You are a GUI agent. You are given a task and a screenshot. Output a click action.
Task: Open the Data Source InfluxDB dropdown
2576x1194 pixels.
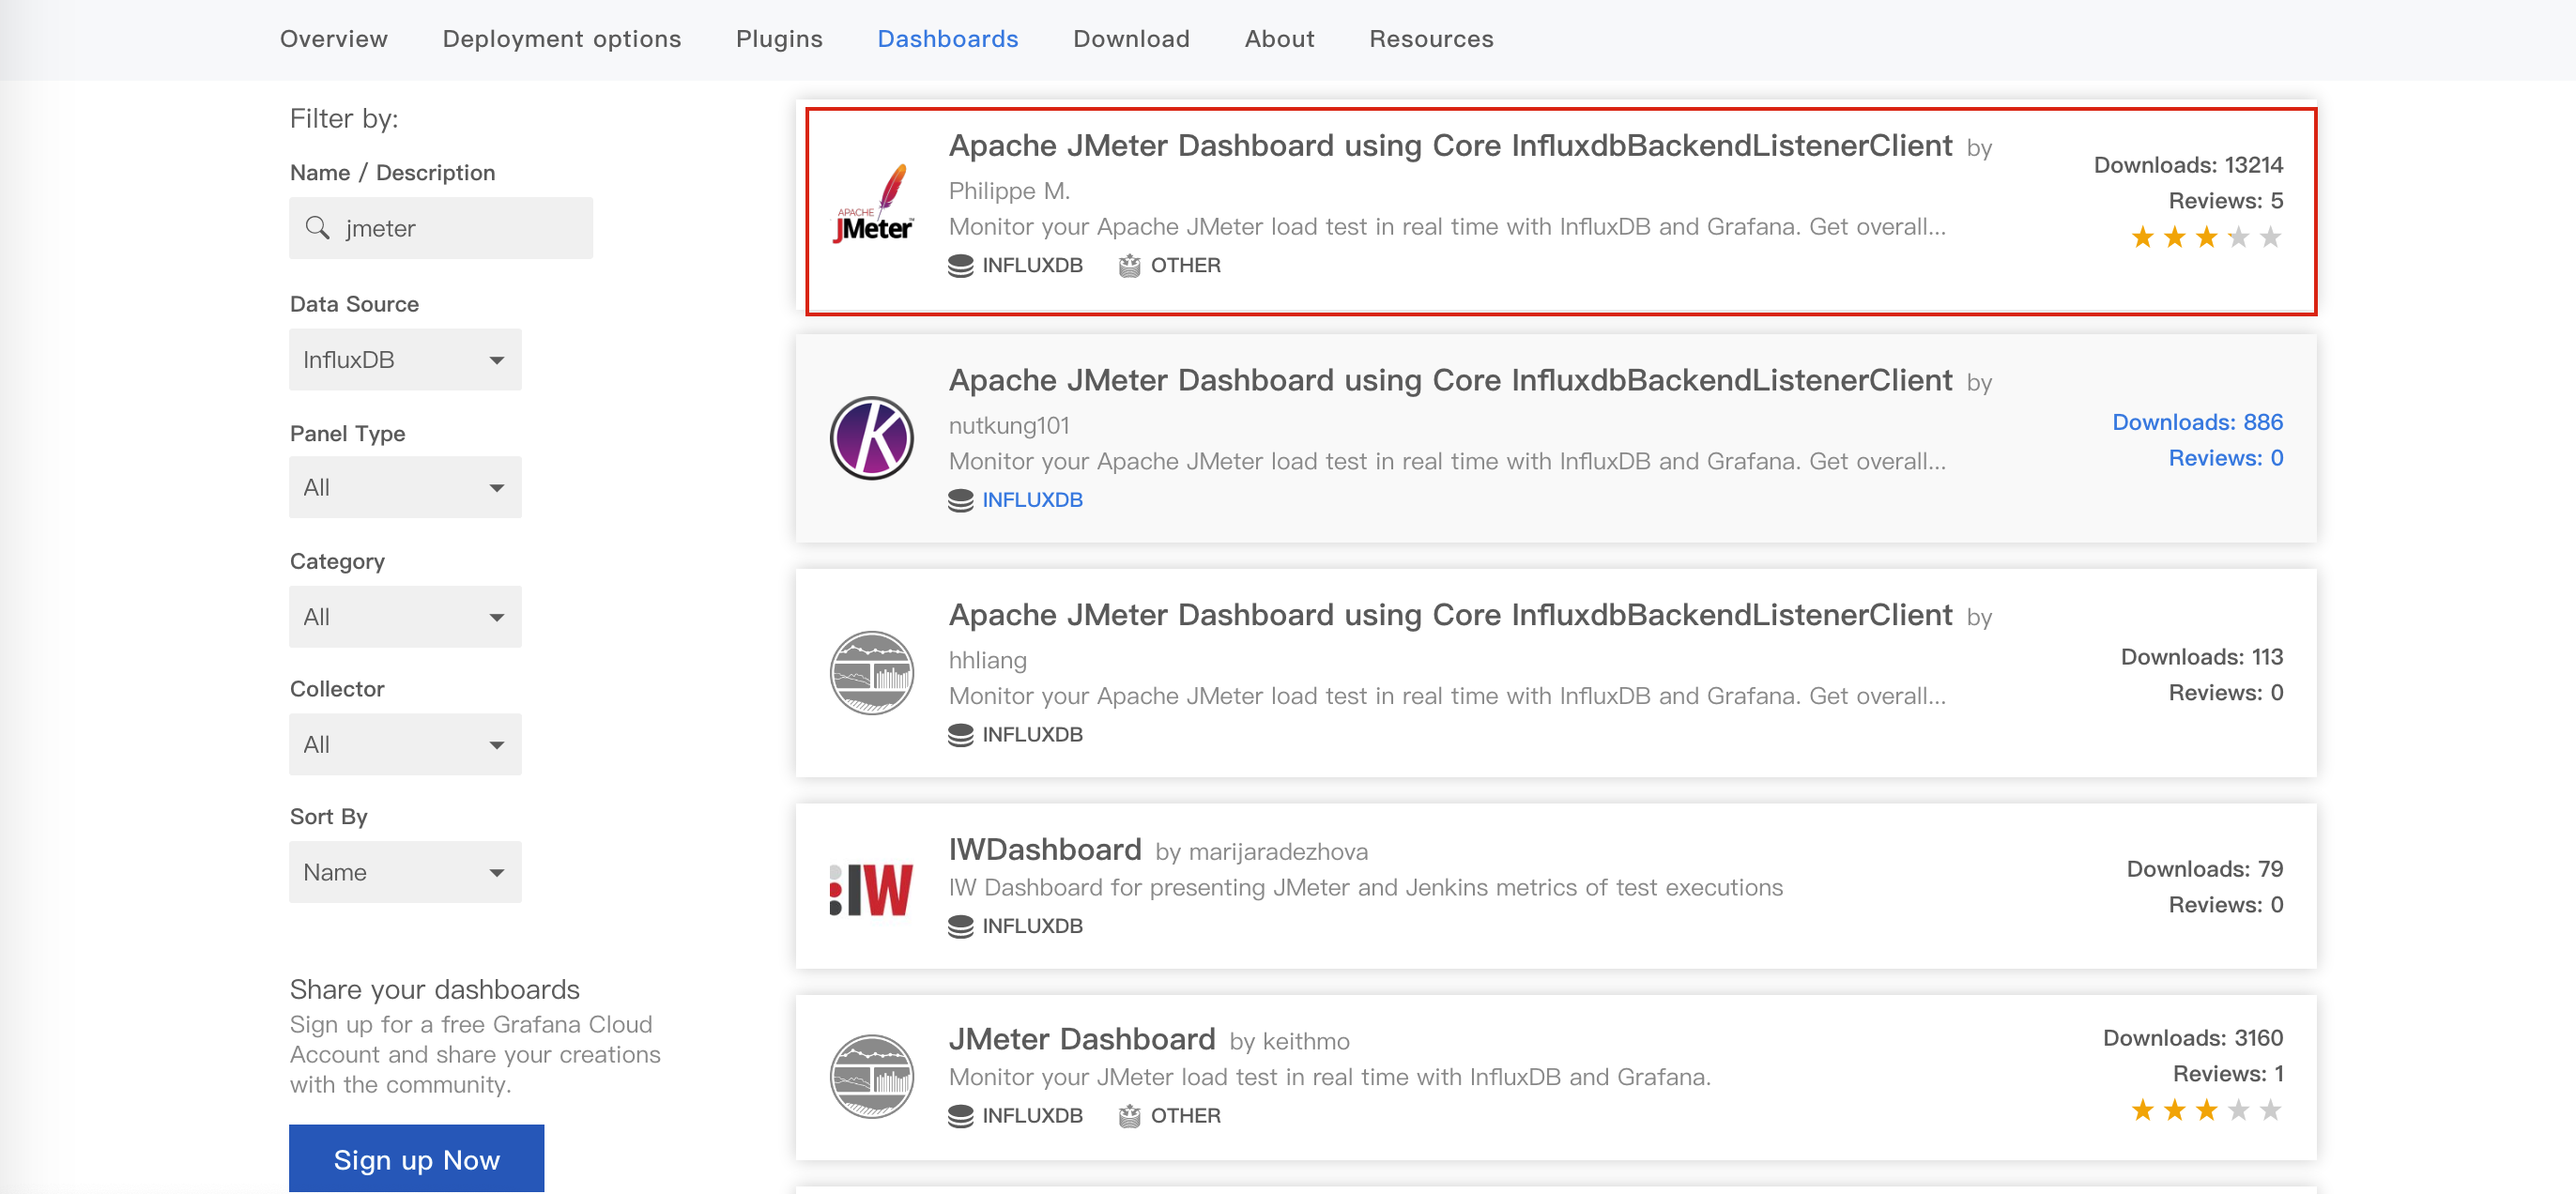click(x=405, y=360)
